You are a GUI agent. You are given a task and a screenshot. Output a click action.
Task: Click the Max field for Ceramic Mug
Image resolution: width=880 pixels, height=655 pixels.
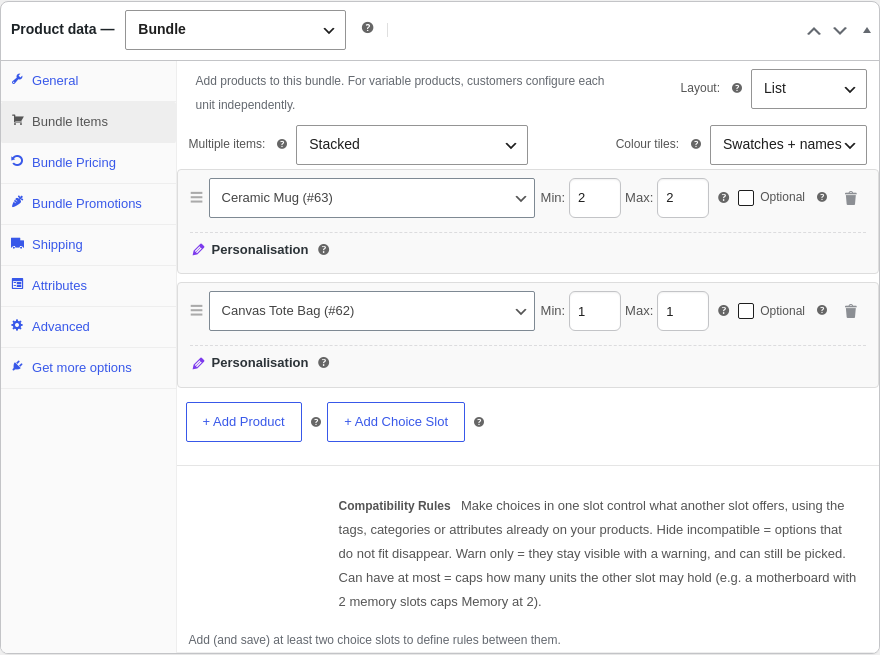682,198
